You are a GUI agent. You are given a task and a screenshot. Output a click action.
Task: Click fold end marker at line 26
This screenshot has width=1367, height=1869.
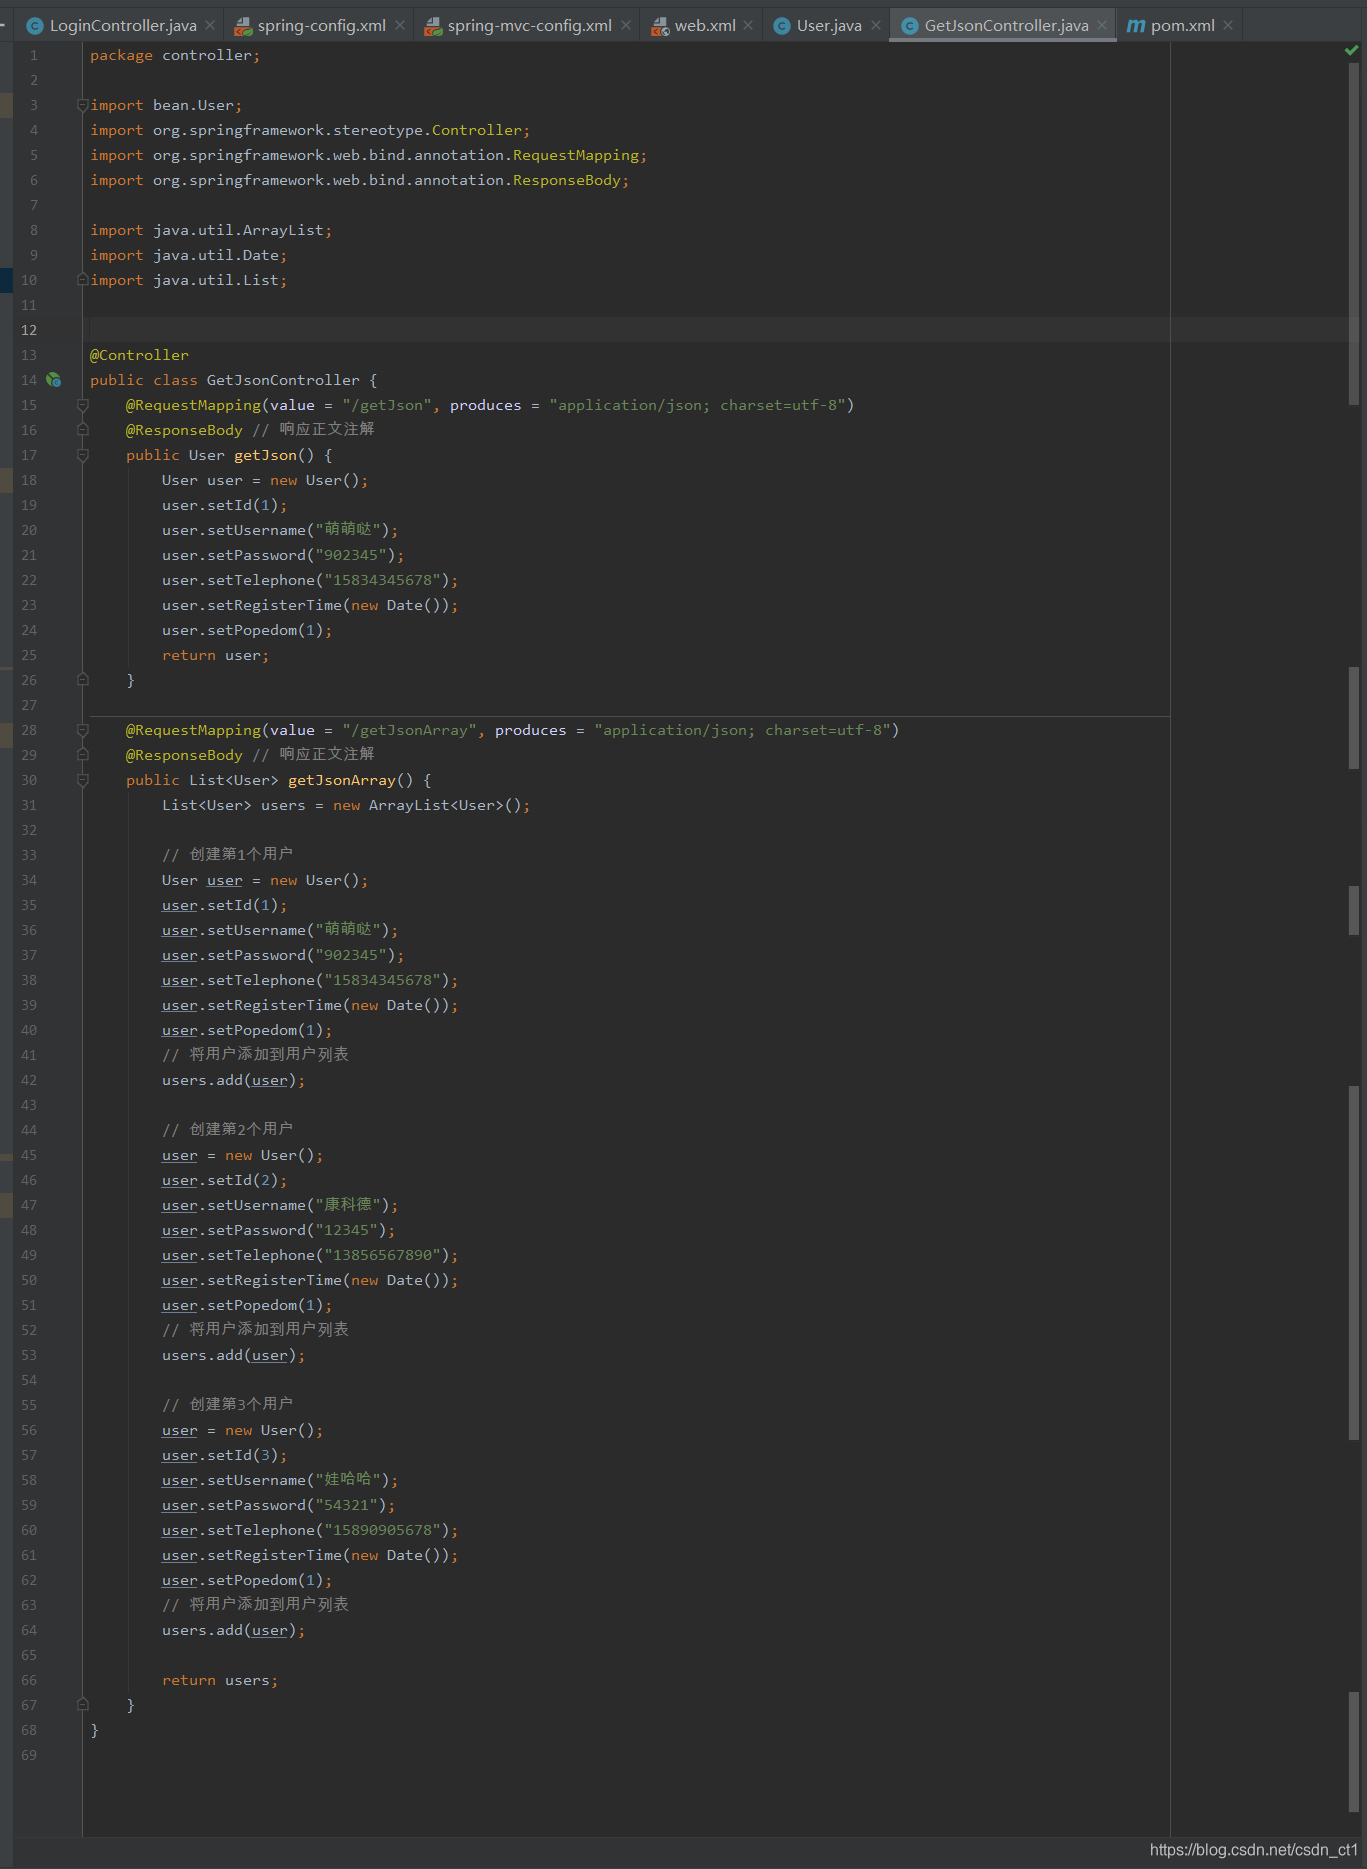pos(83,680)
